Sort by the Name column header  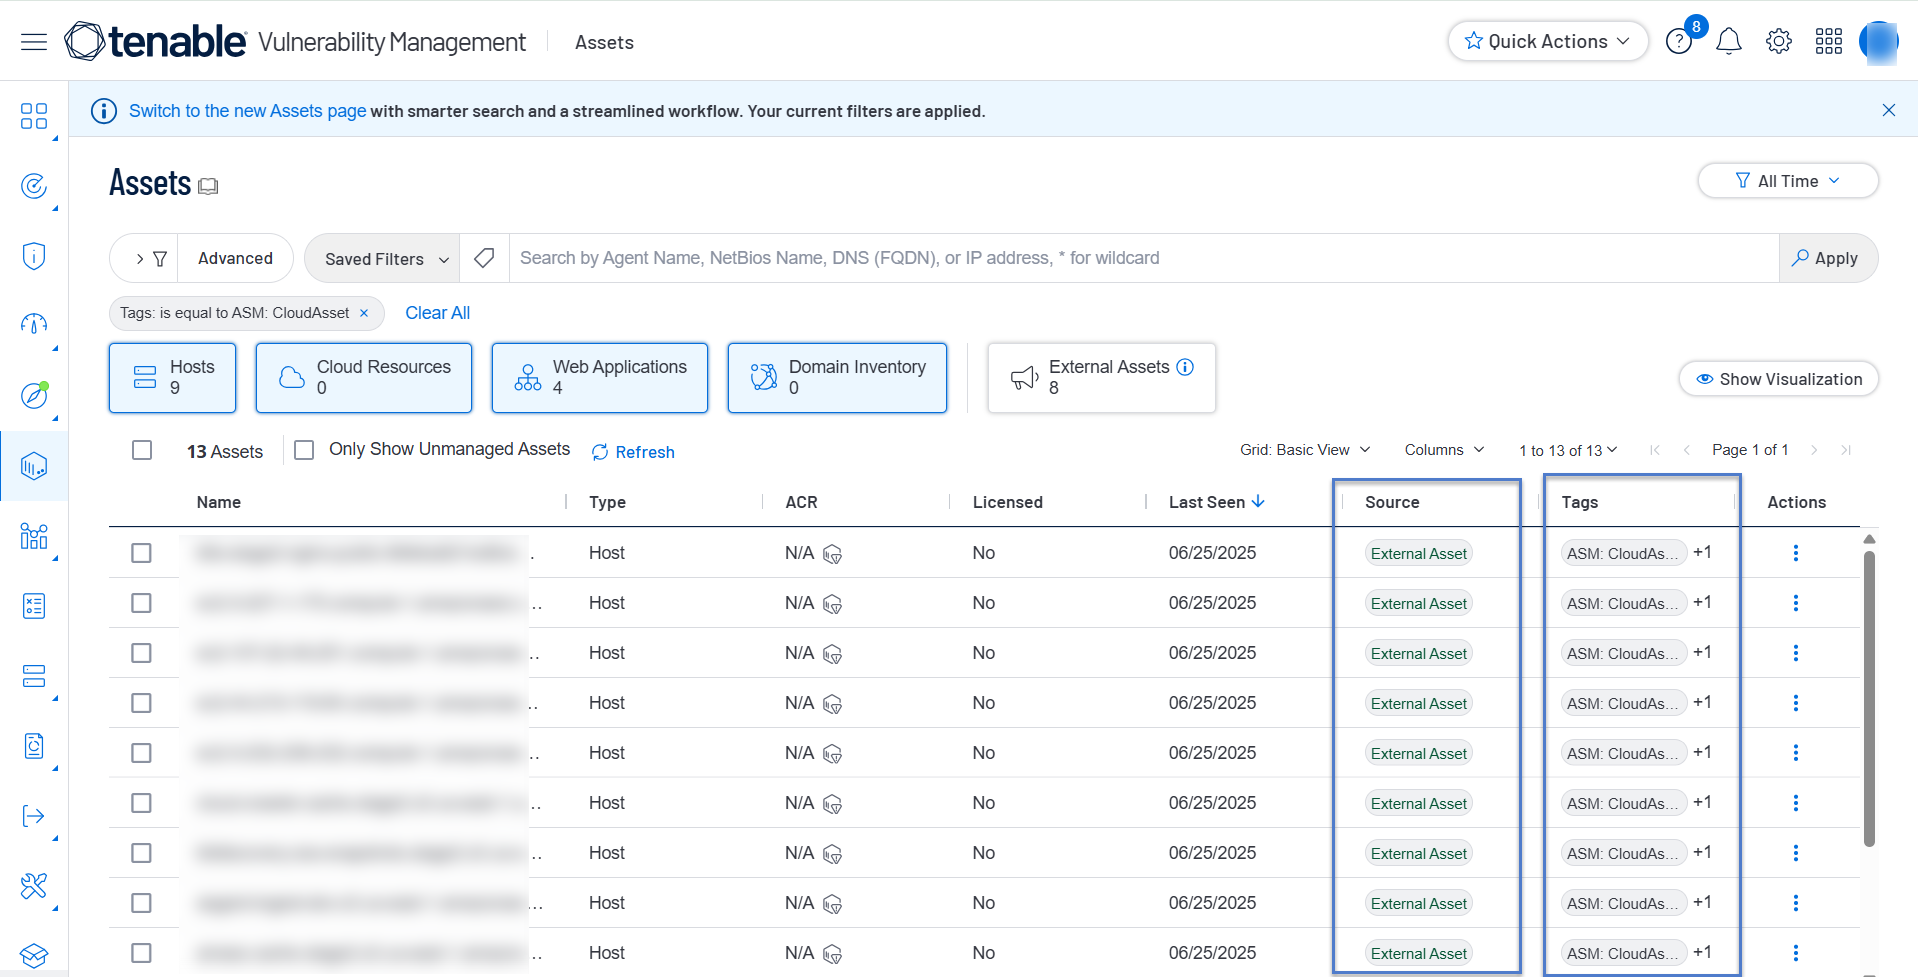click(x=219, y=502)
